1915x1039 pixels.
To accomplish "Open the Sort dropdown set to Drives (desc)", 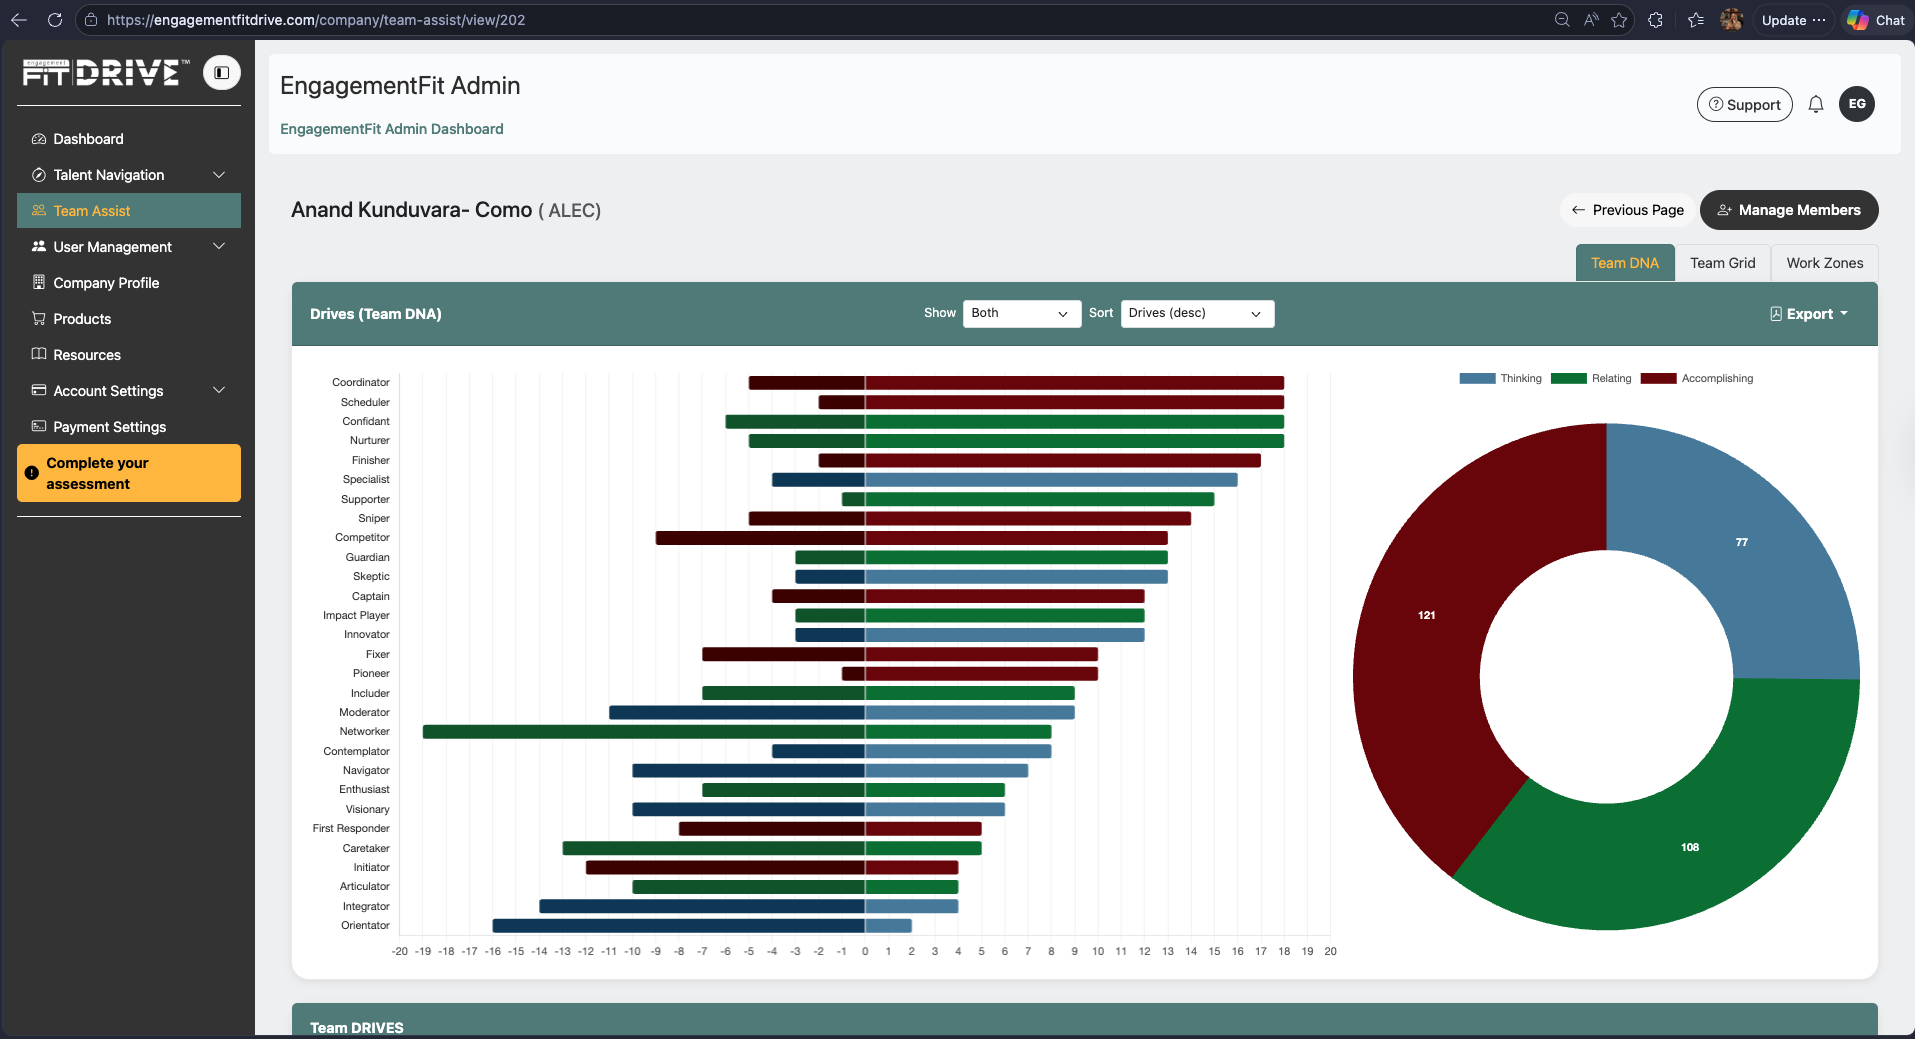I will [1197, 314].
